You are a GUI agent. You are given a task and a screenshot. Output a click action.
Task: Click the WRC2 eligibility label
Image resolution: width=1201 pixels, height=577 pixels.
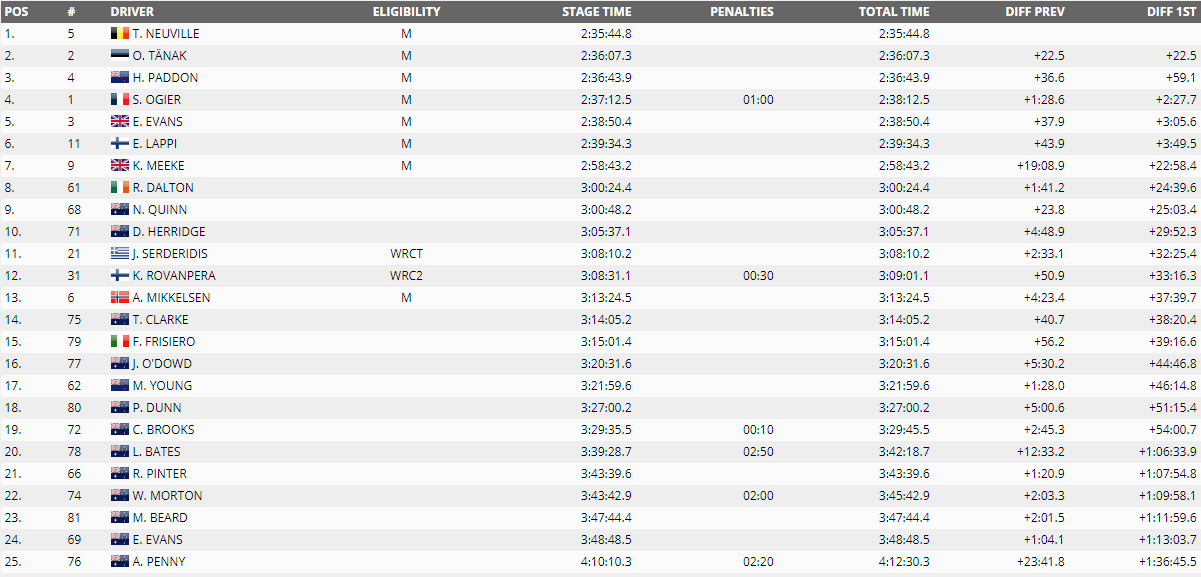406,275
